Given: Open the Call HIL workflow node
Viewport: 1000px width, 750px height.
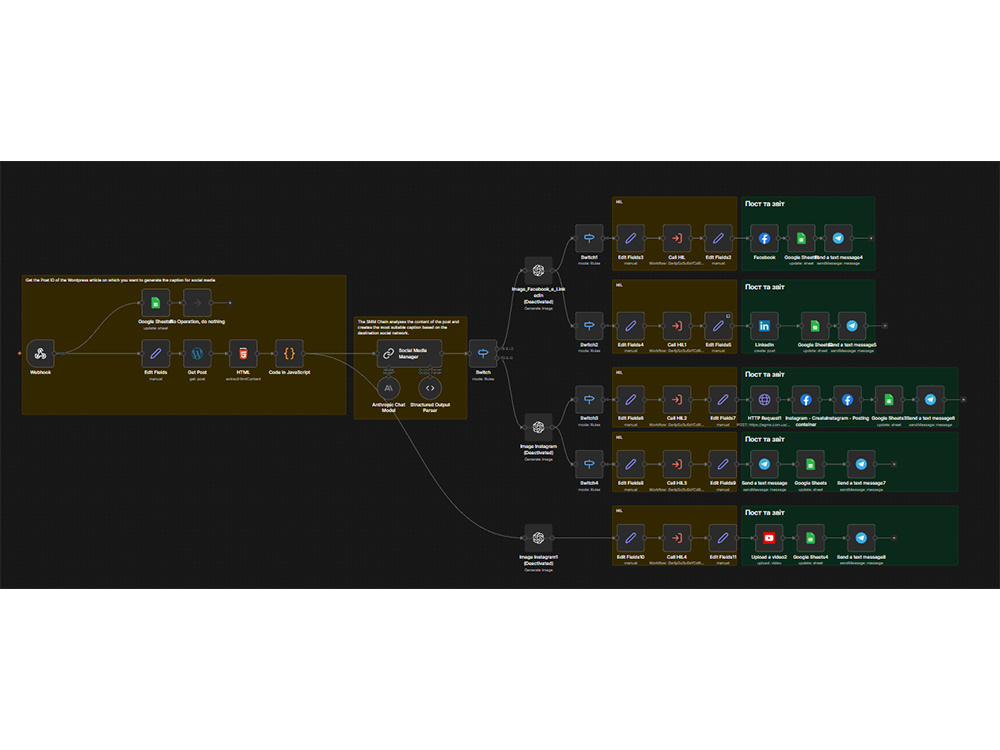Looking at the screenshot, I should coord(677,239).
